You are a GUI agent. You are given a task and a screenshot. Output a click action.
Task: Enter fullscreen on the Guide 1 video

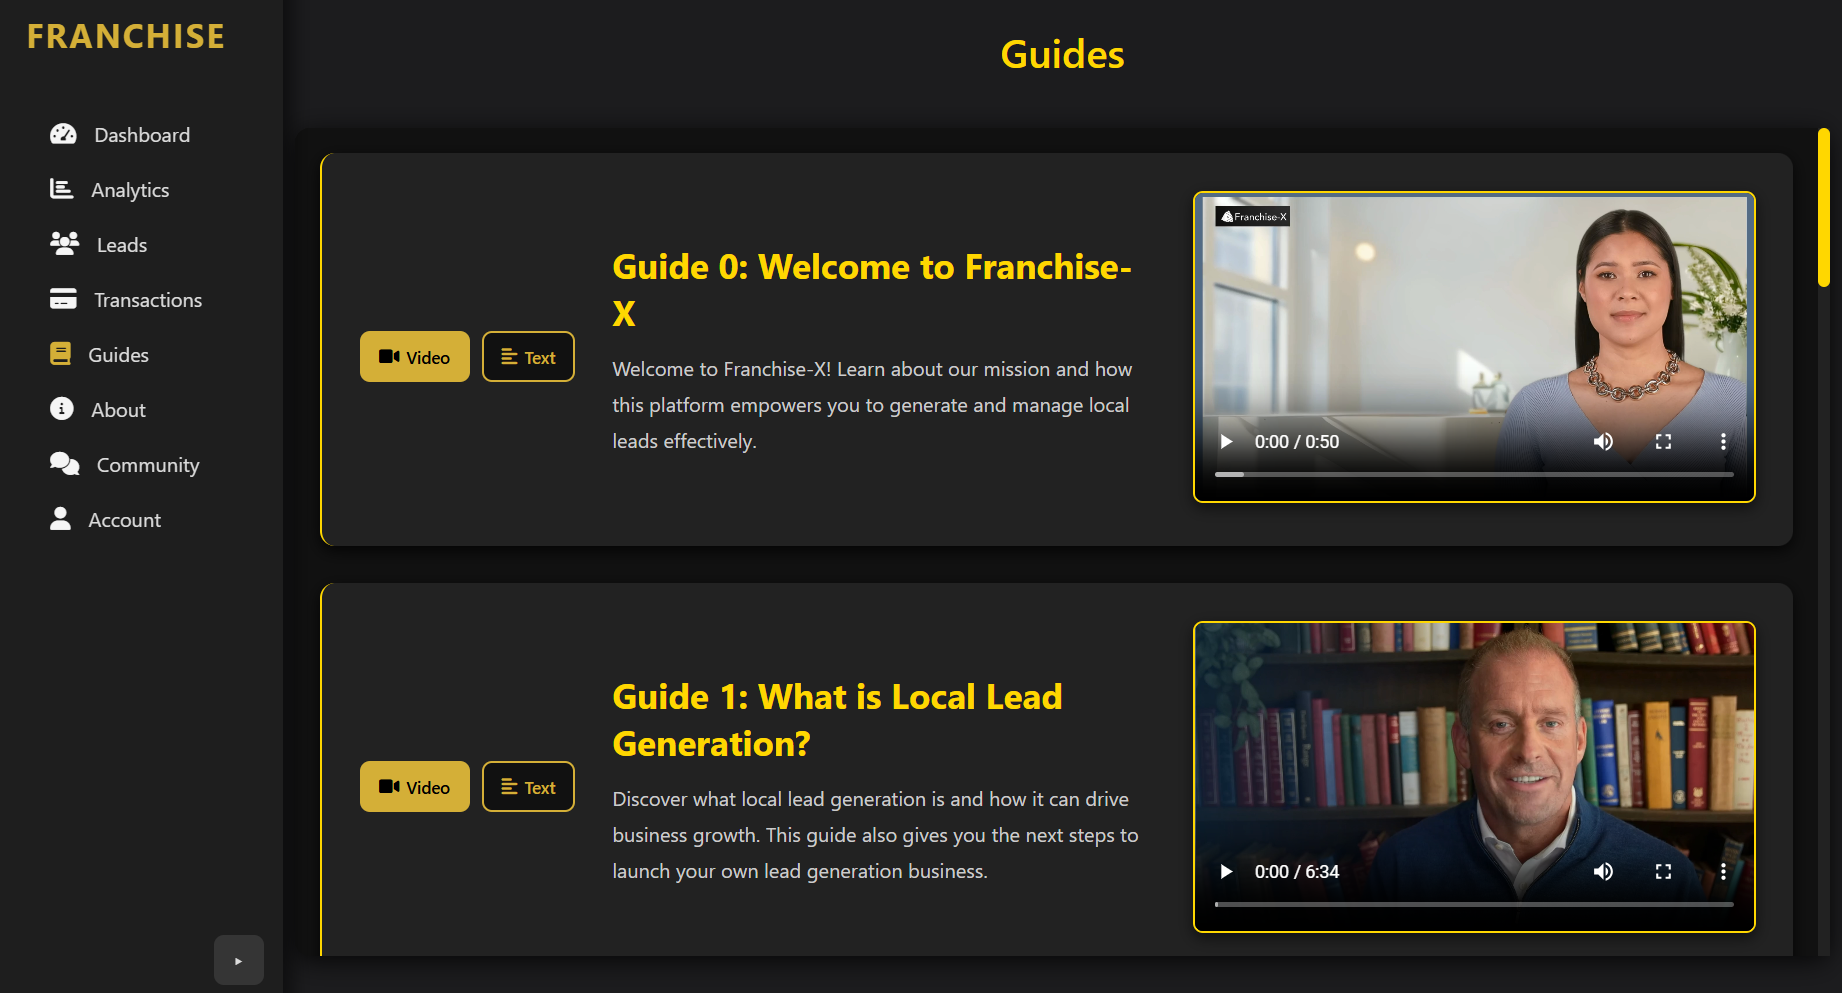coord(1663,871)
